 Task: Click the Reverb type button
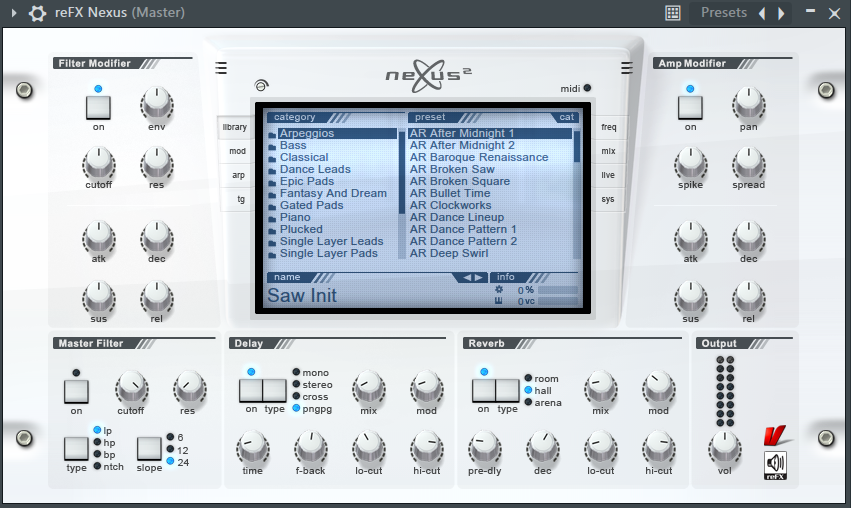pyautogui.click(x=507, y=390)
